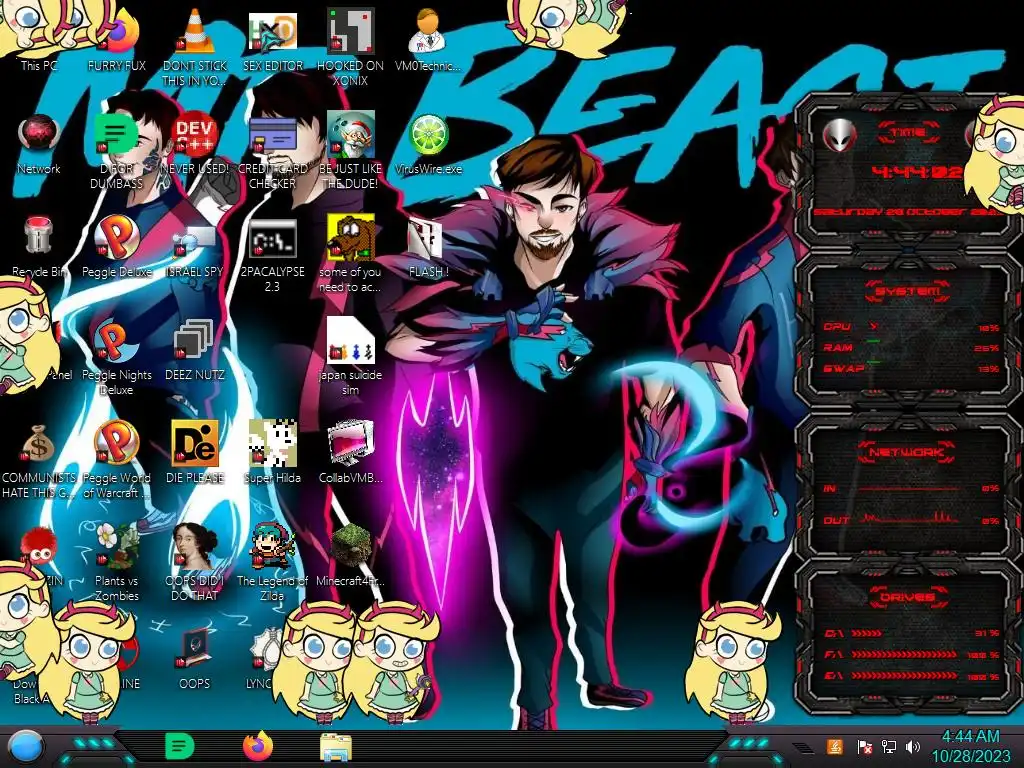Click the network IN graph row
Image resolution: width=1024 pixels, height=768 pixels.
coord(911,488)
